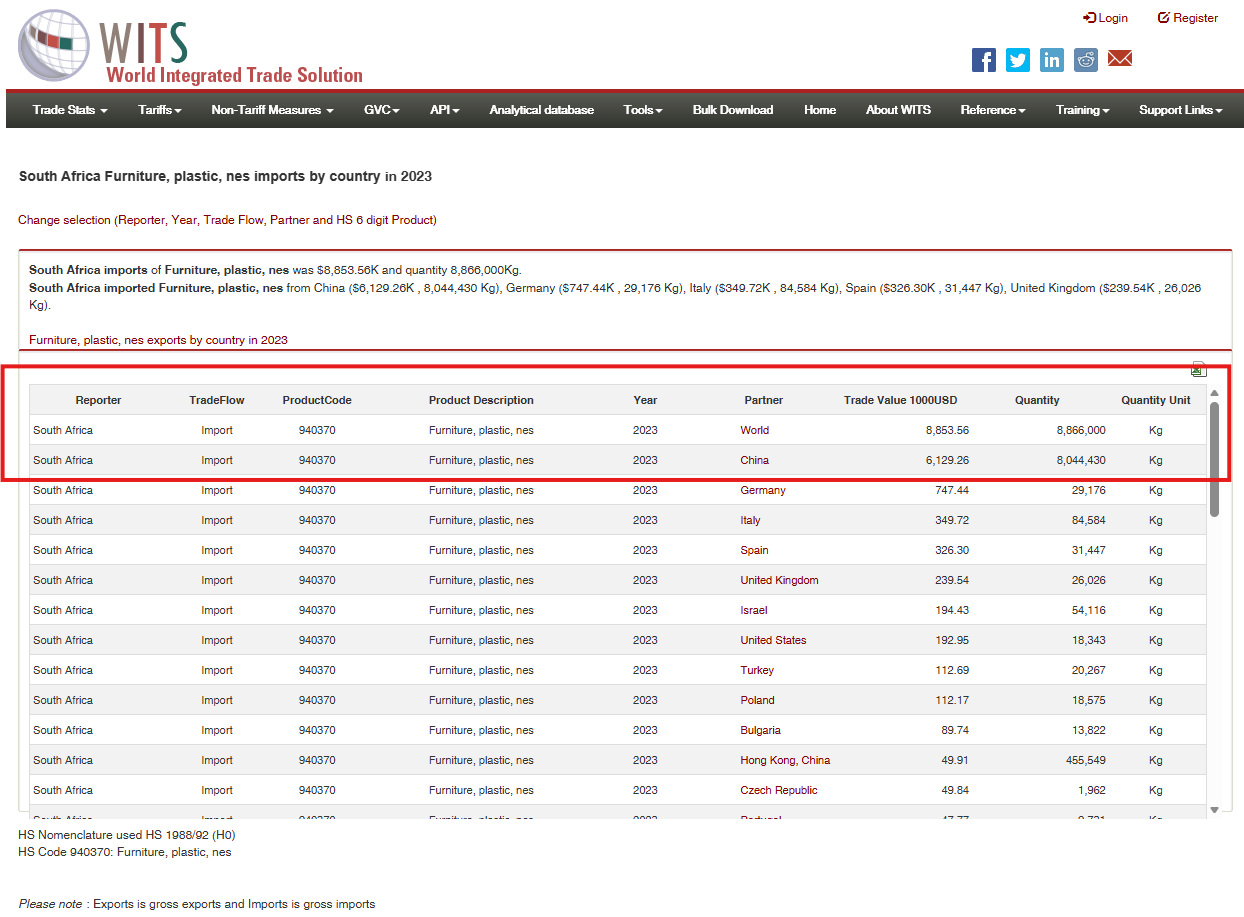The image size is (1244, 917).
Task: Open Furniture plastic exports by country link
Action: (x=158, y=340)
